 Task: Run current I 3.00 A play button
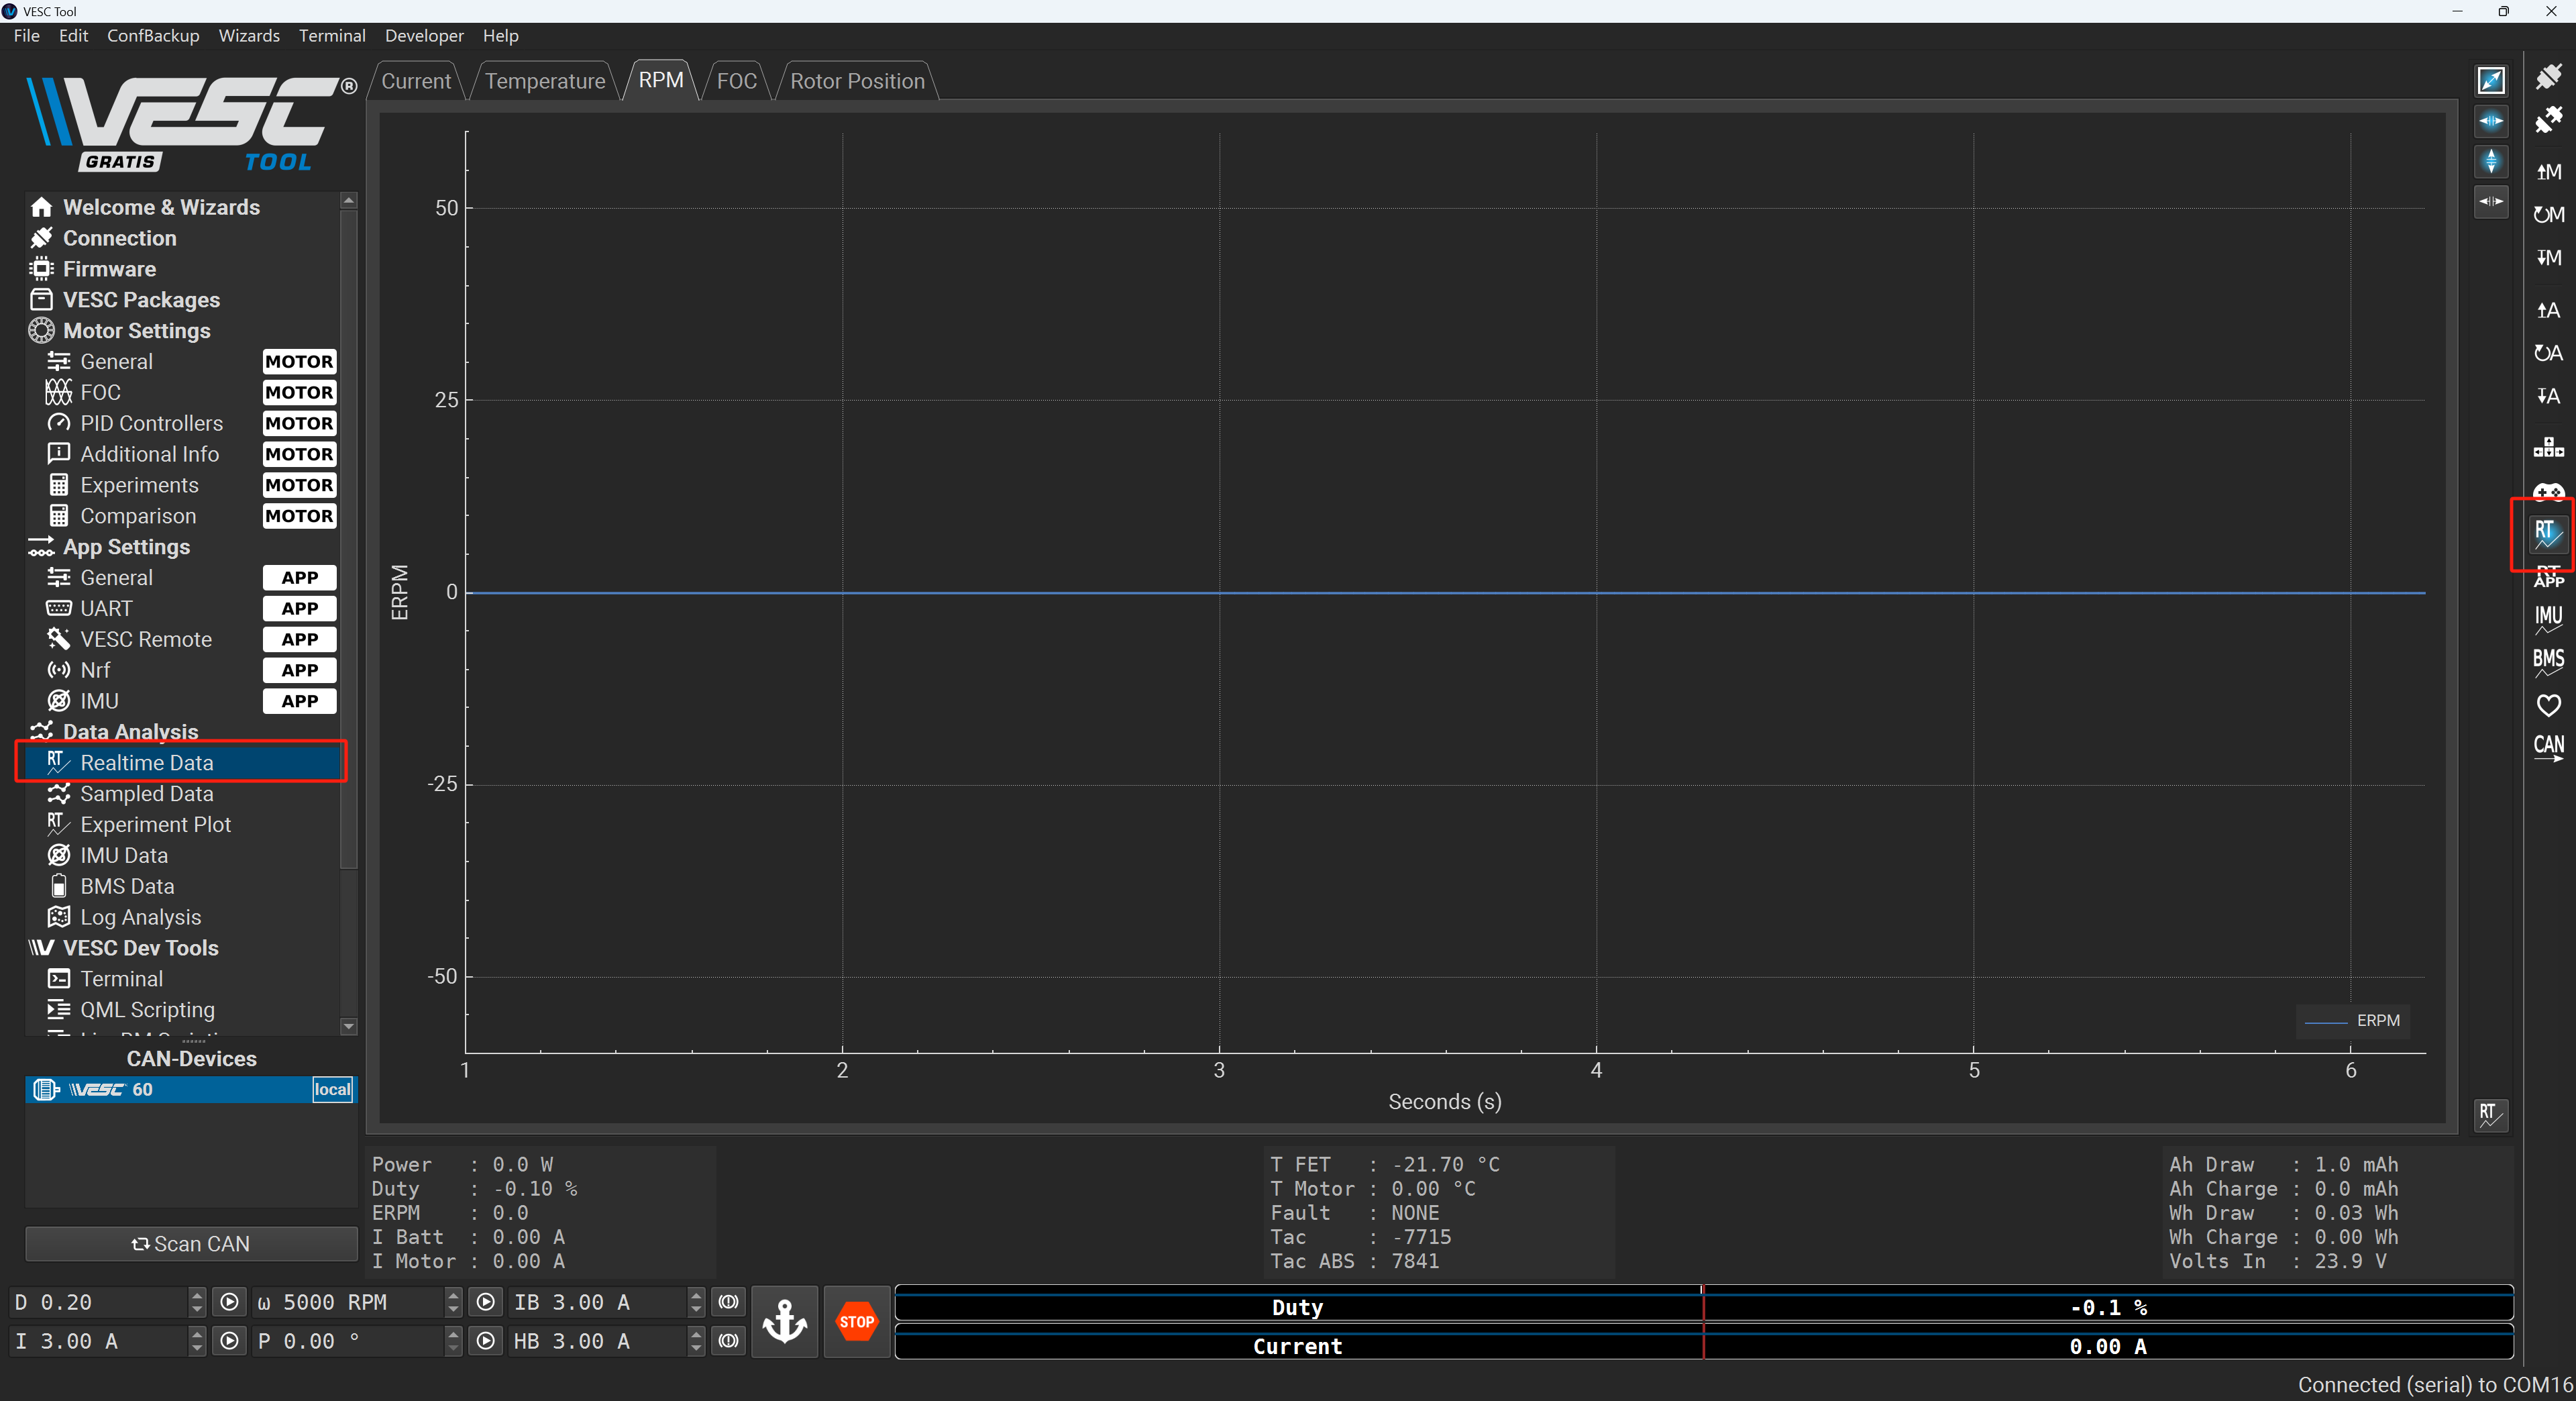tap(229, 1341)
